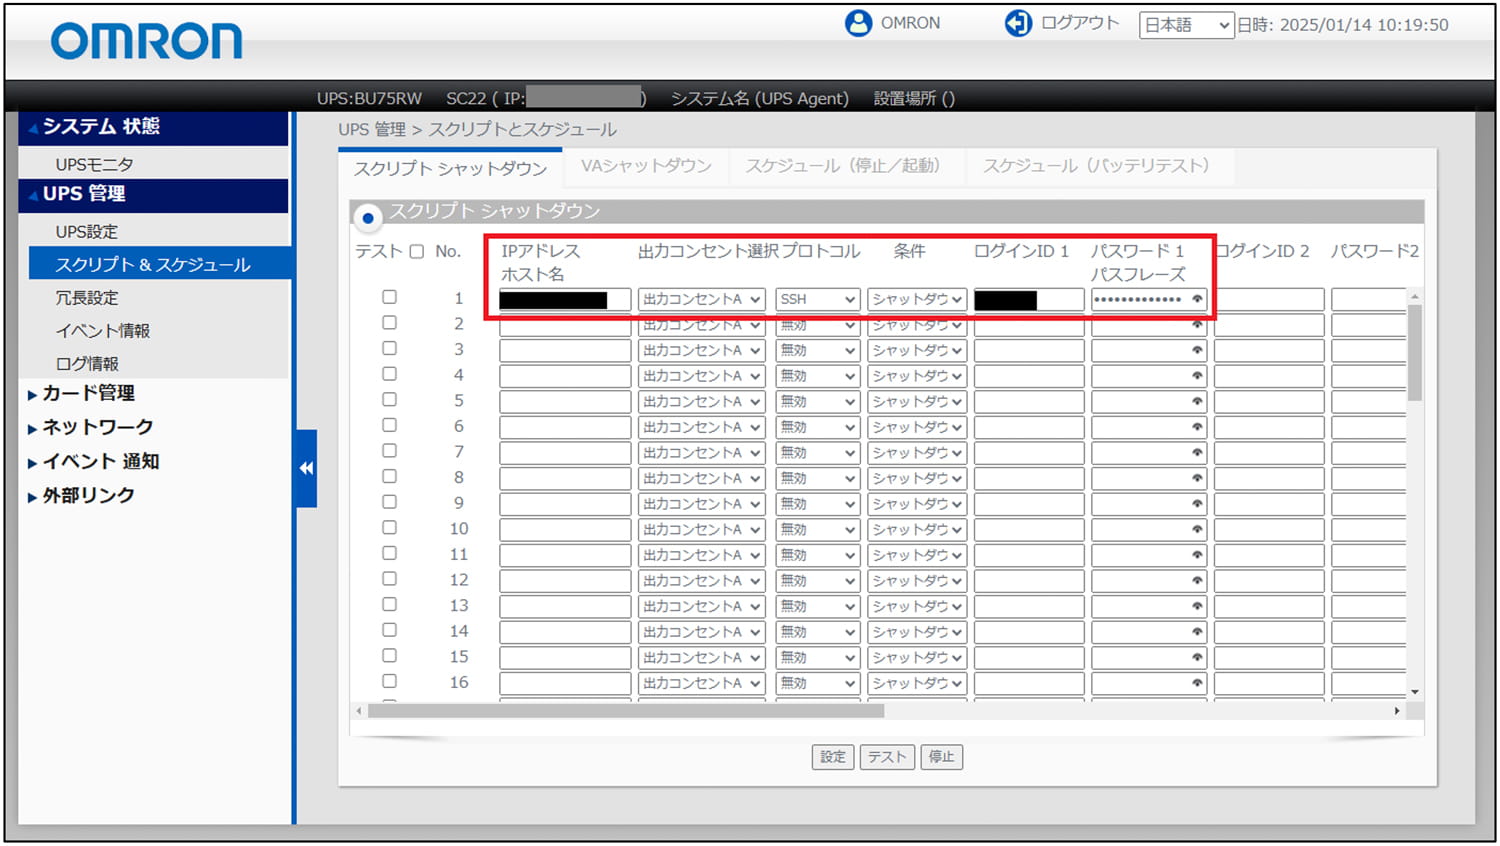Image resolution: width=1500 pixels, height=846 pixels.
Task: Click the logout arrow icon
Action: (1018, 23)
